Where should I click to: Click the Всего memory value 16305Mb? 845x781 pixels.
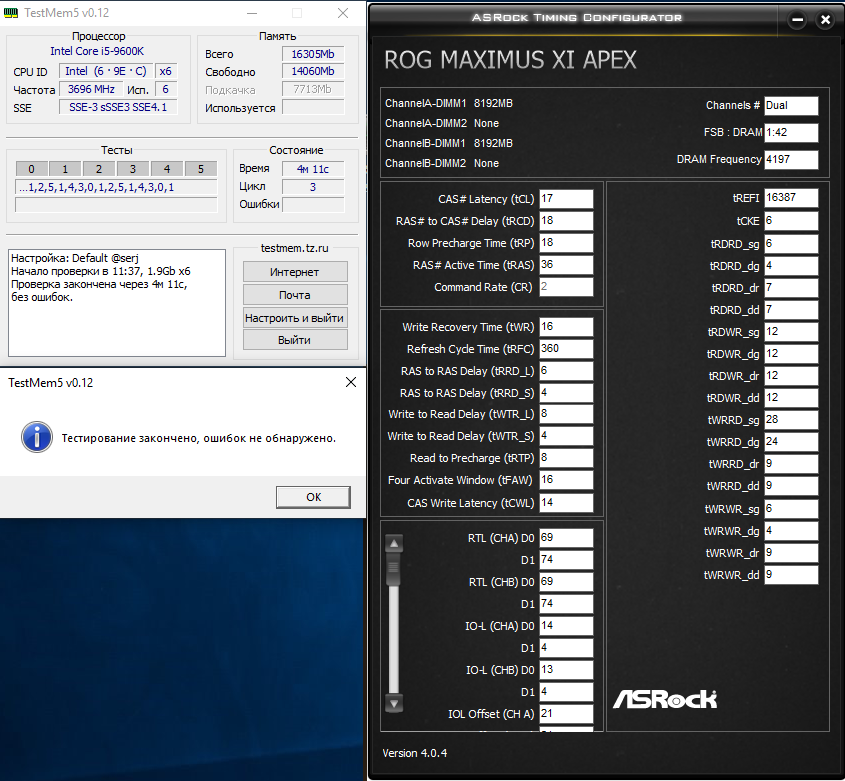313,54
